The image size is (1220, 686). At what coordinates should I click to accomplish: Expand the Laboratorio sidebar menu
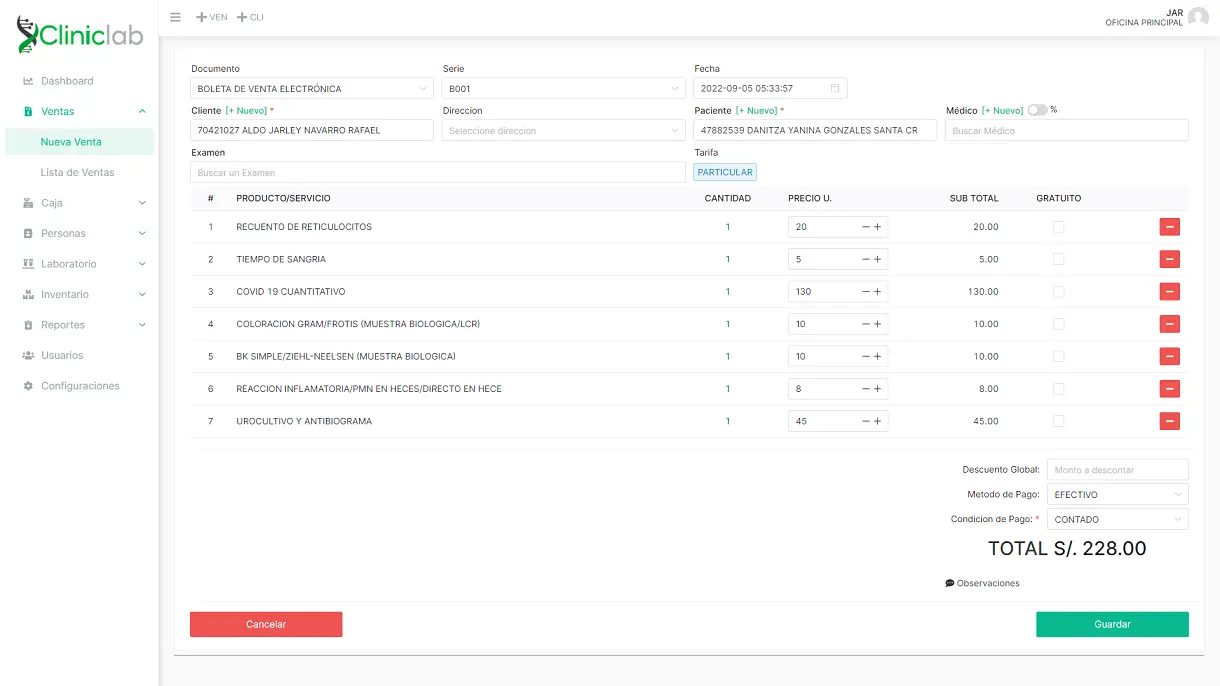(x=85, y=264)
